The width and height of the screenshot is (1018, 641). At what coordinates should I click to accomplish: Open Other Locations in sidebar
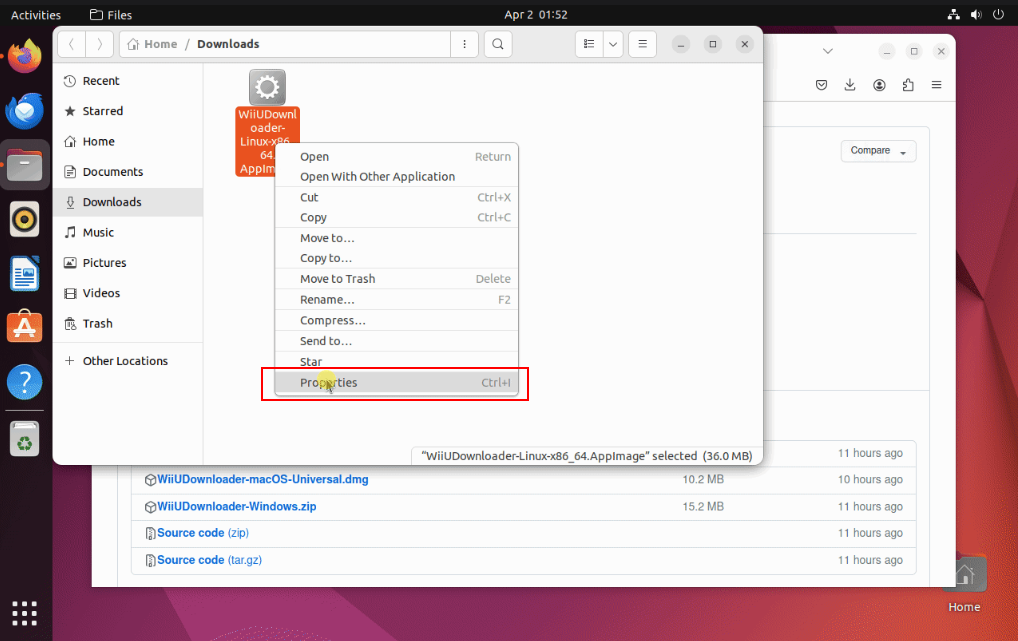(x=125, y=361)
